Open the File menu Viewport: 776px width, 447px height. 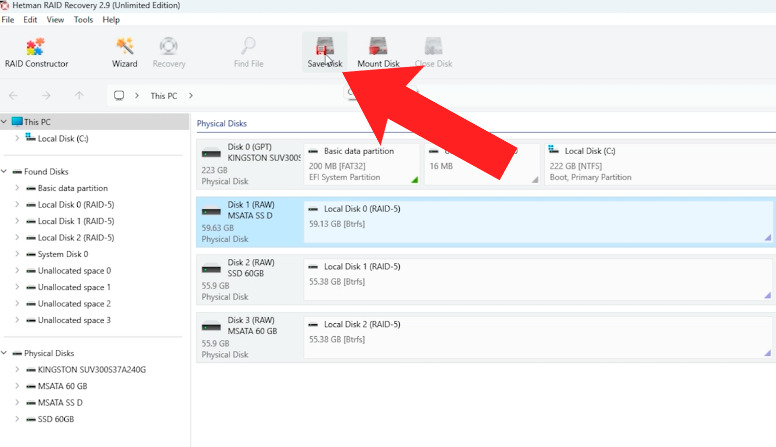8,20
